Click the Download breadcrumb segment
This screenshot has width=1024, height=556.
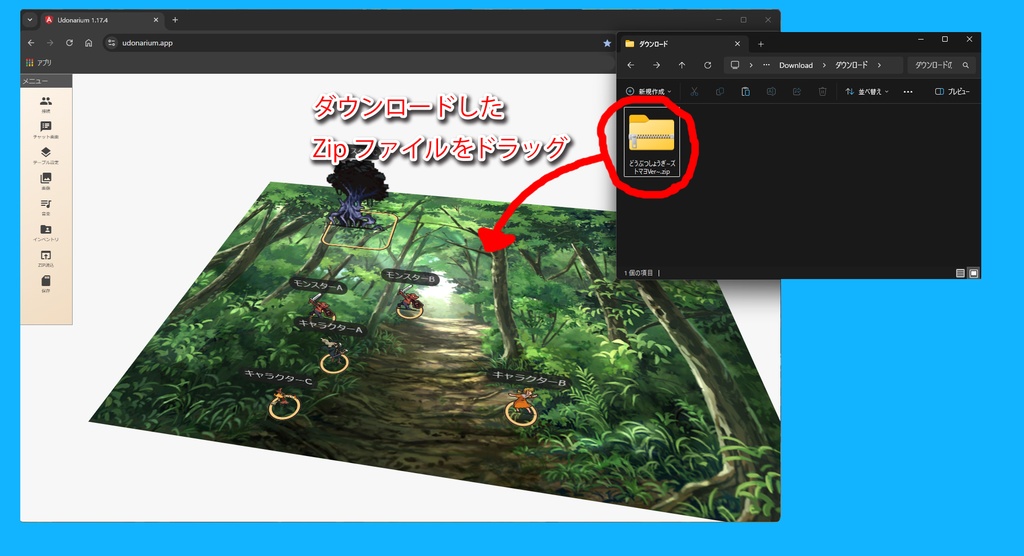click(x=795, y=65)
